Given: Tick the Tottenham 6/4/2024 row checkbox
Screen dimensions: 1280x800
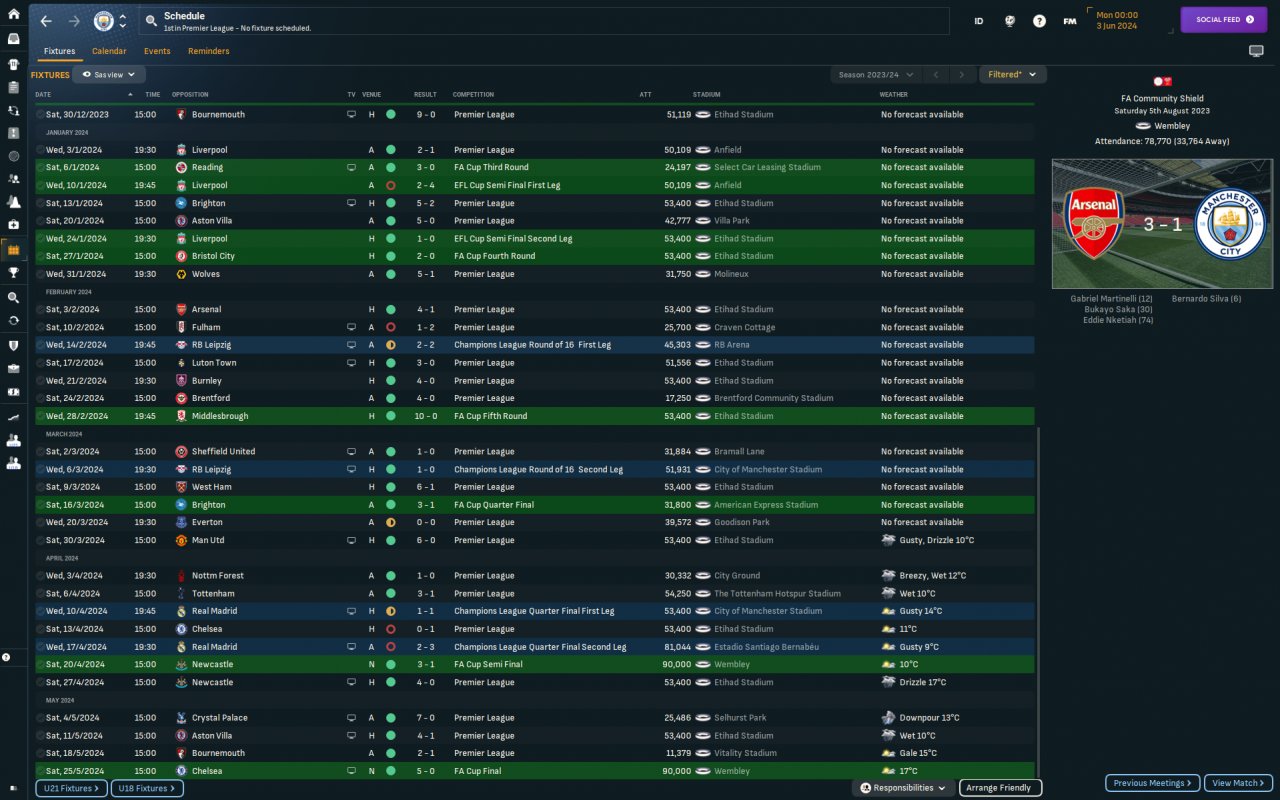Looking at the screenshot, I should click(x=40, y=594).
